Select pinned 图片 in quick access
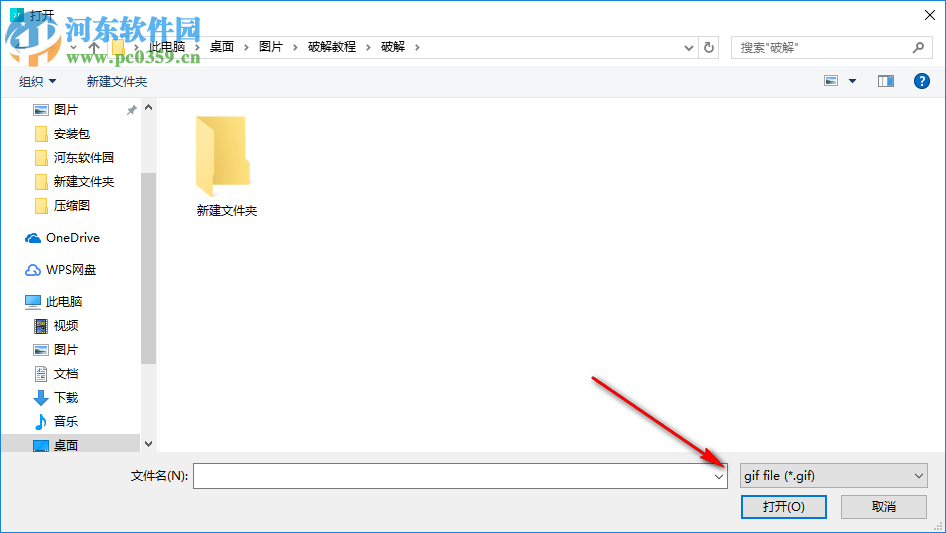This screenshot has width=946, height=533. [66, 110]
